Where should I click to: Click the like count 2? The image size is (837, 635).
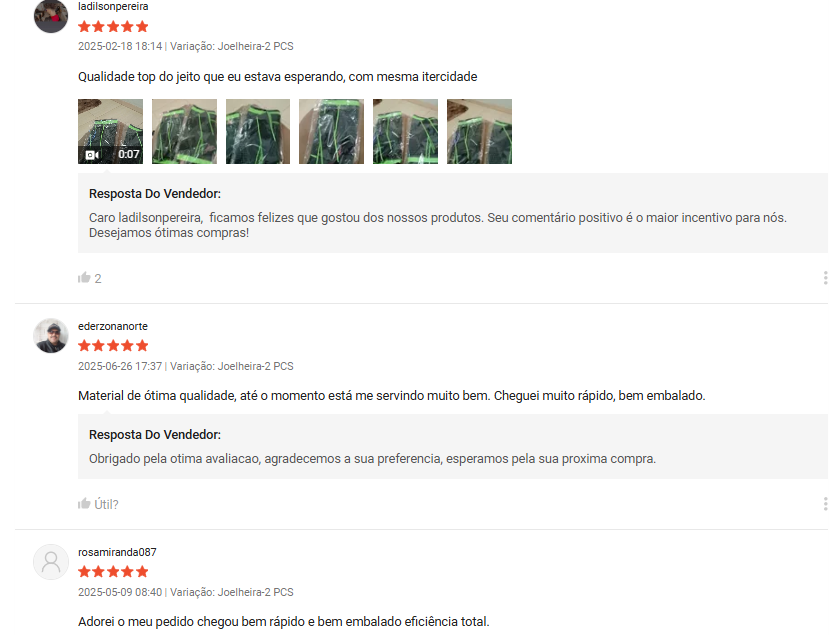(x=98, y=279)
